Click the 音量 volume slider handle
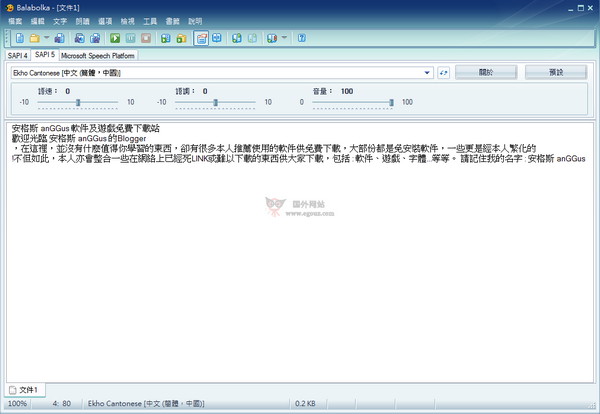 tap(391, 102)
